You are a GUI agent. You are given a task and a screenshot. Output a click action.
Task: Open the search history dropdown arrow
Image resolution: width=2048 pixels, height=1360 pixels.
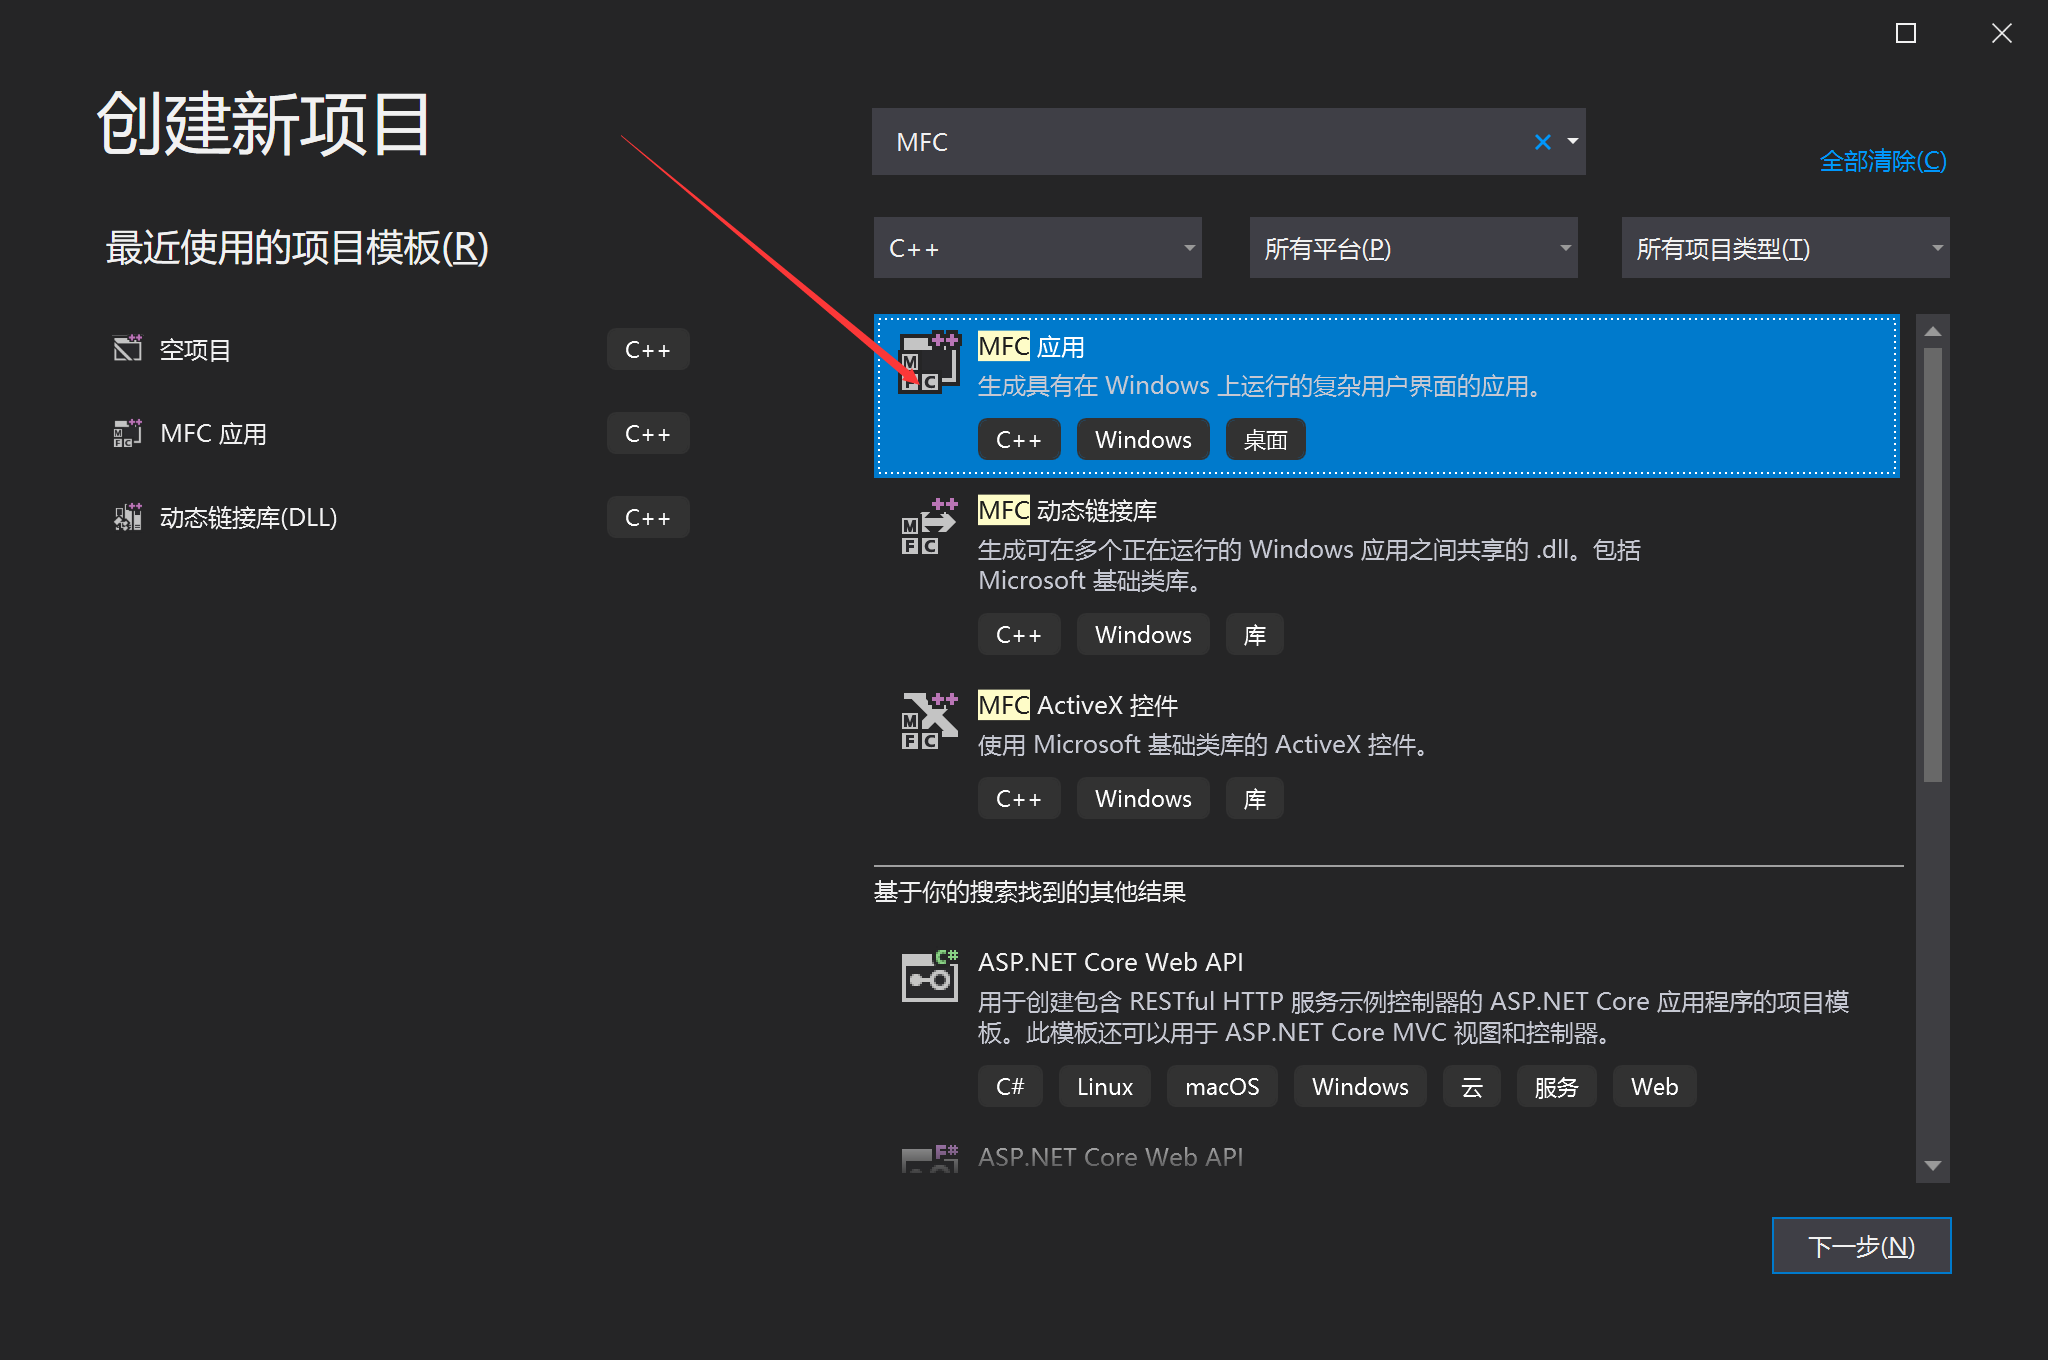(1573, 141)
